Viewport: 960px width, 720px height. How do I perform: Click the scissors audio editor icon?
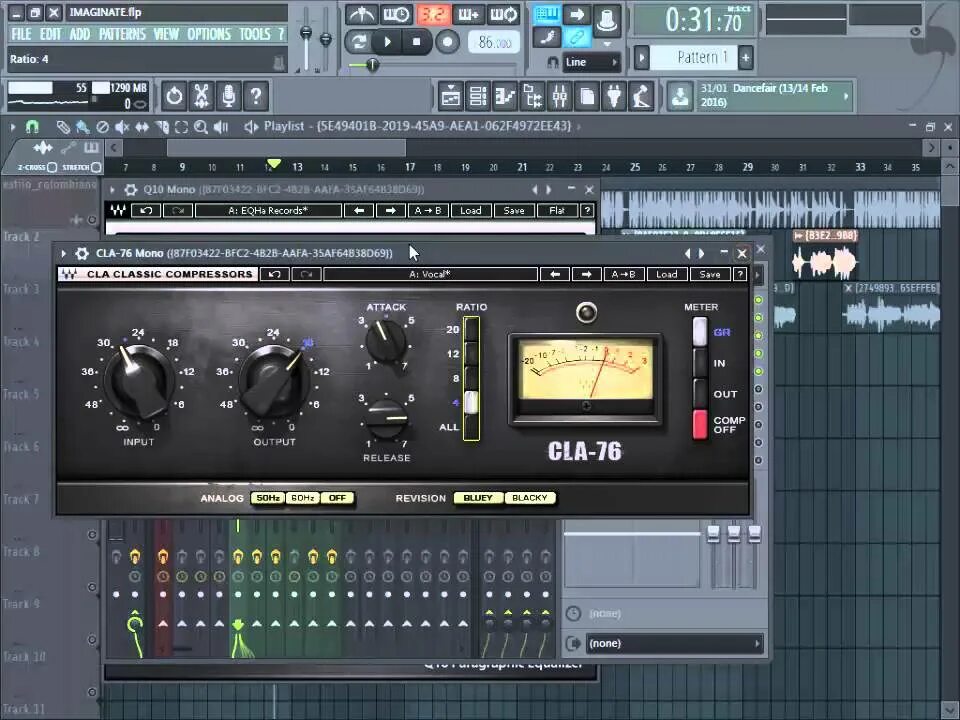[x=201, y=96]
